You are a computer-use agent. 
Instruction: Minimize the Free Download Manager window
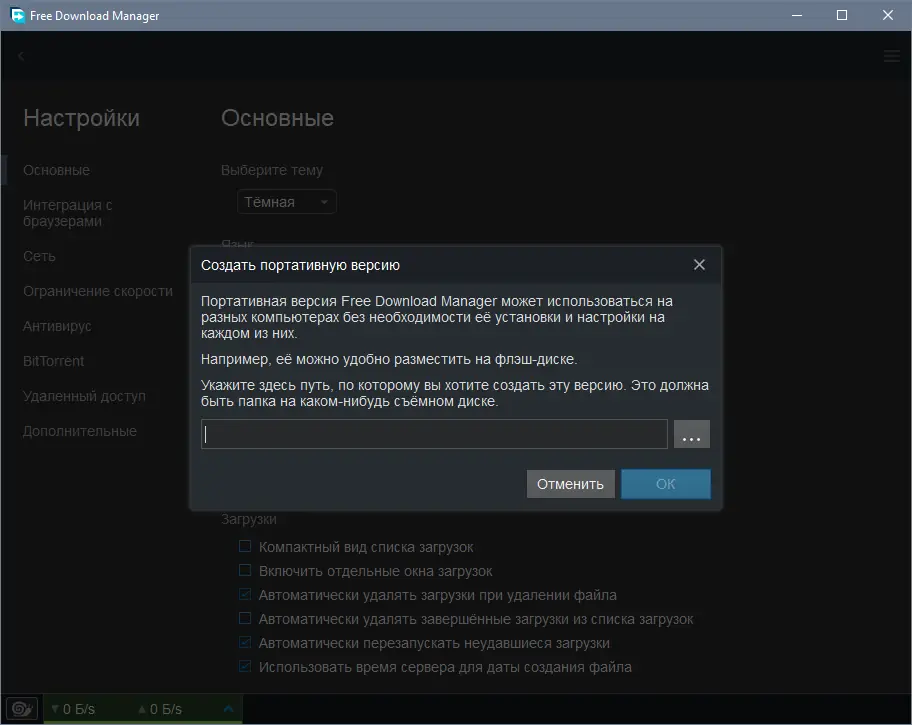tap(797, 15)
